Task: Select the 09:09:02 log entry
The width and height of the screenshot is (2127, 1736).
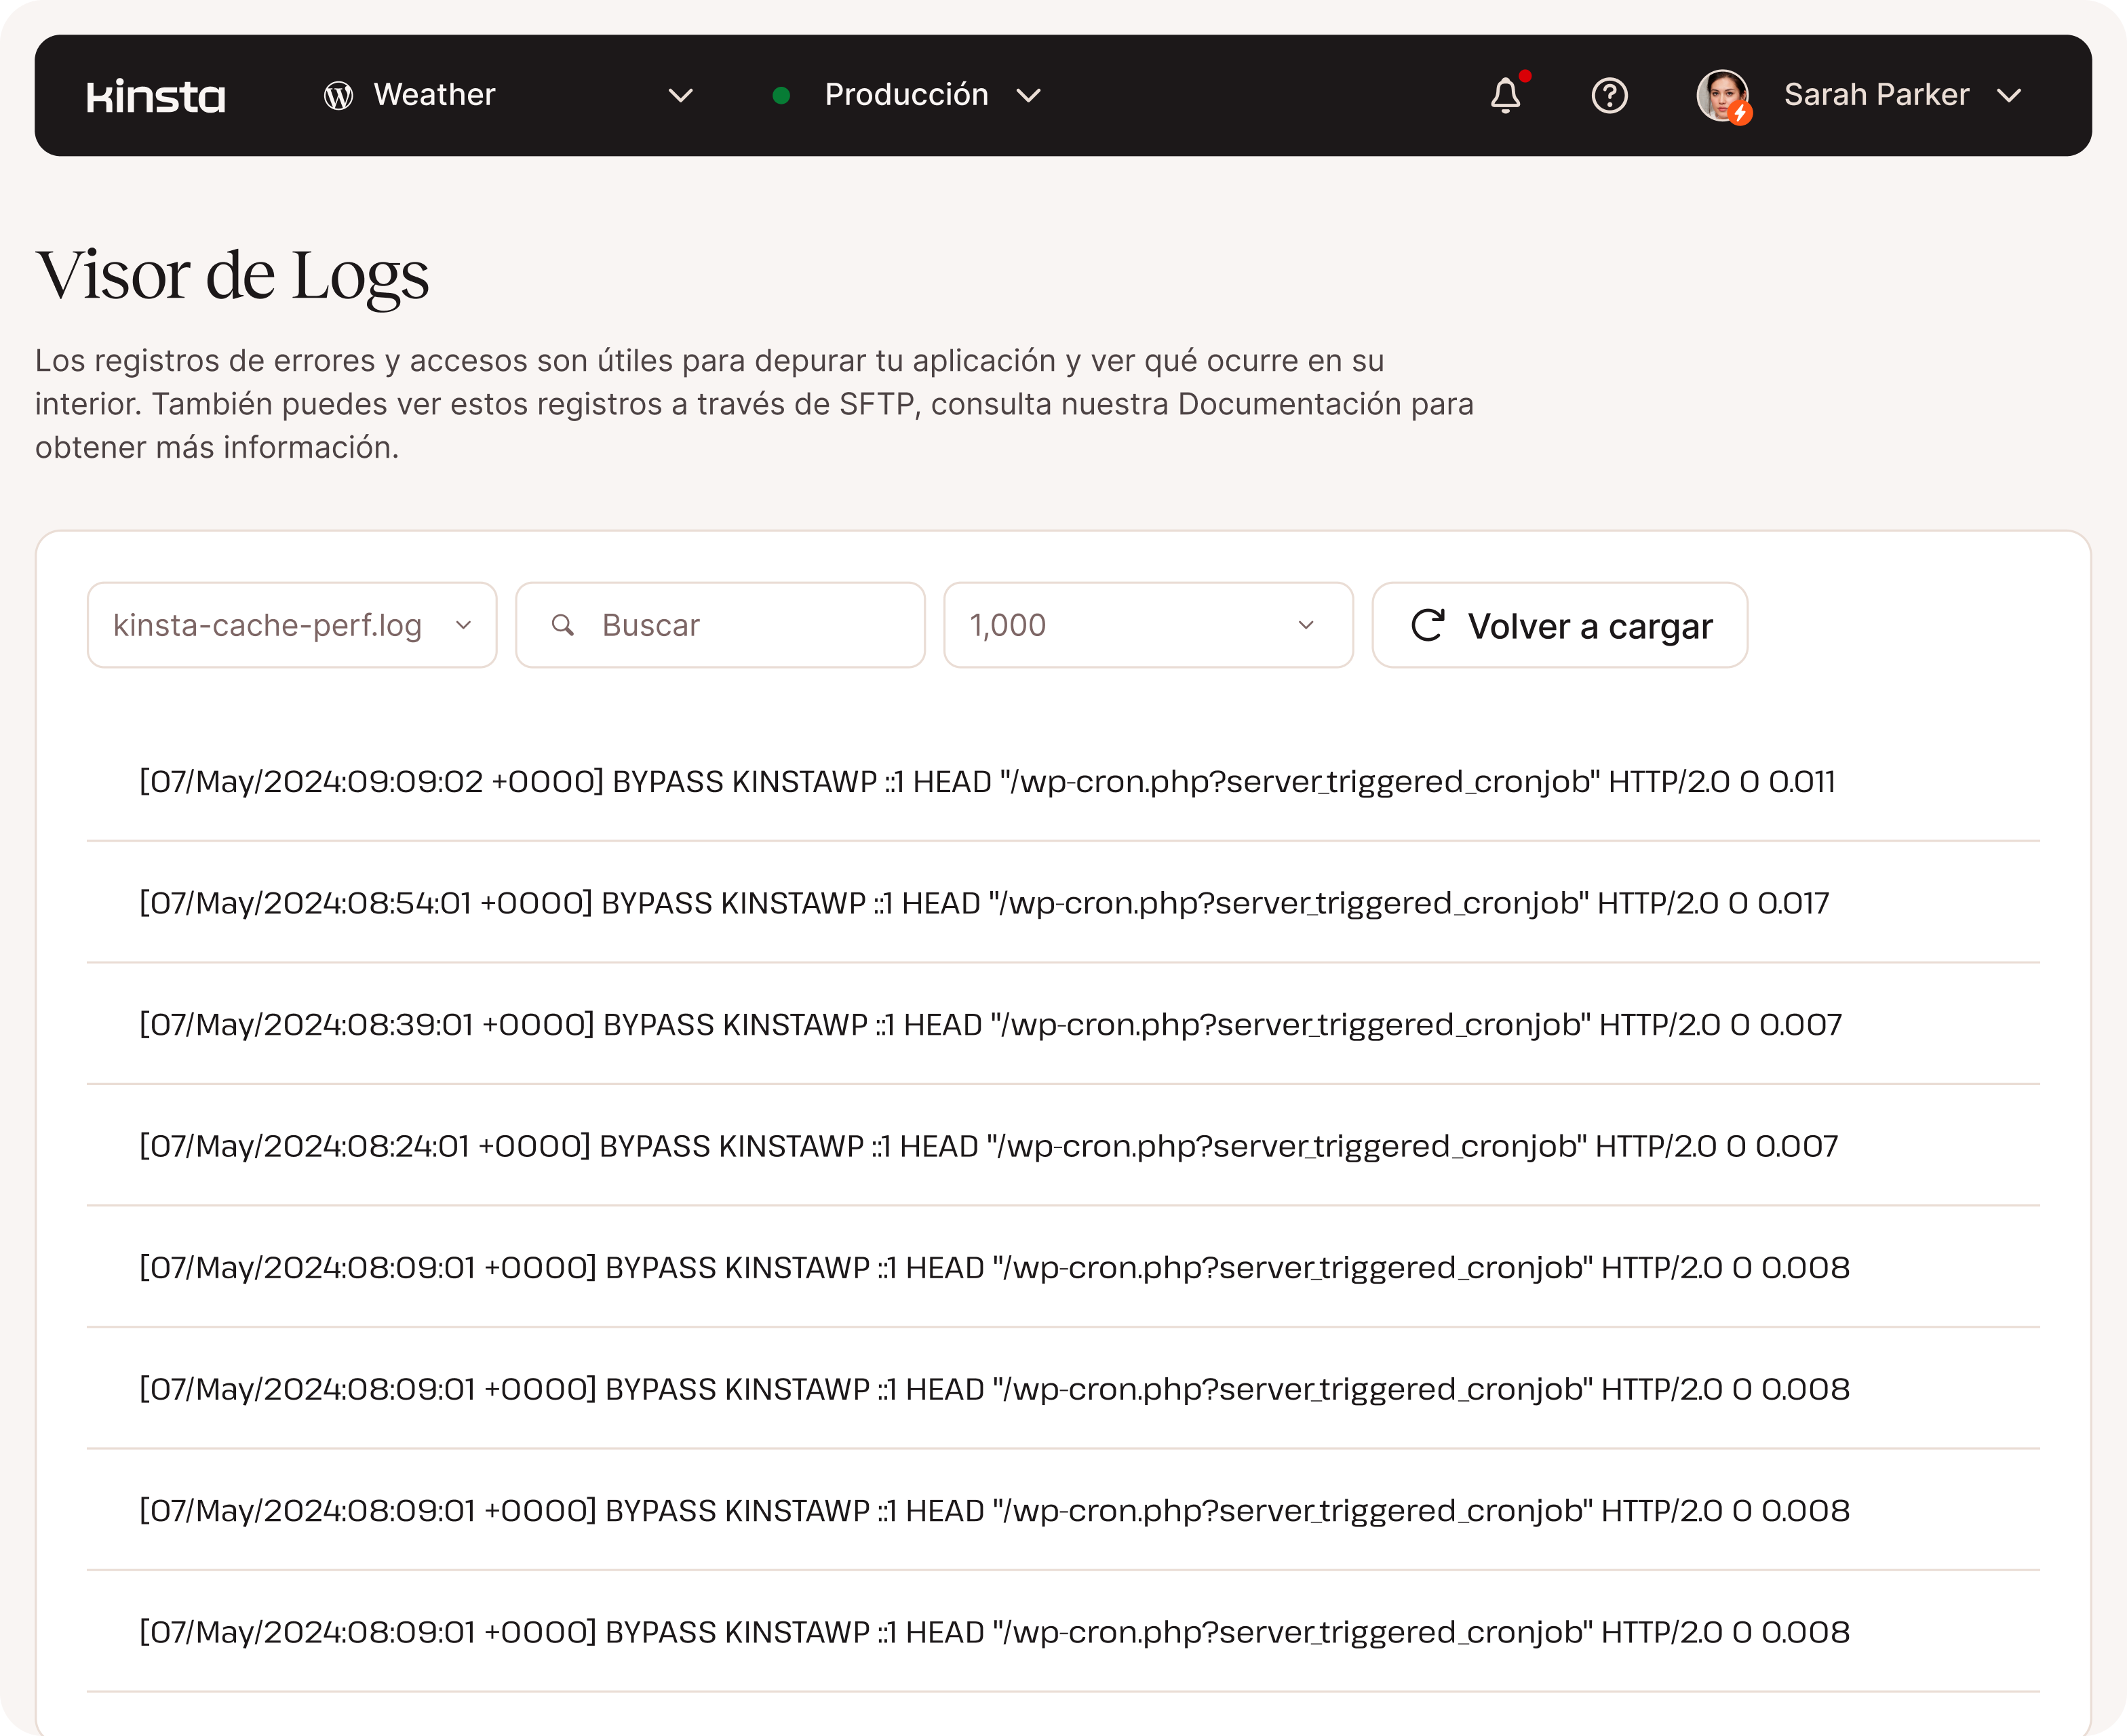Action: tap(986, 781)
